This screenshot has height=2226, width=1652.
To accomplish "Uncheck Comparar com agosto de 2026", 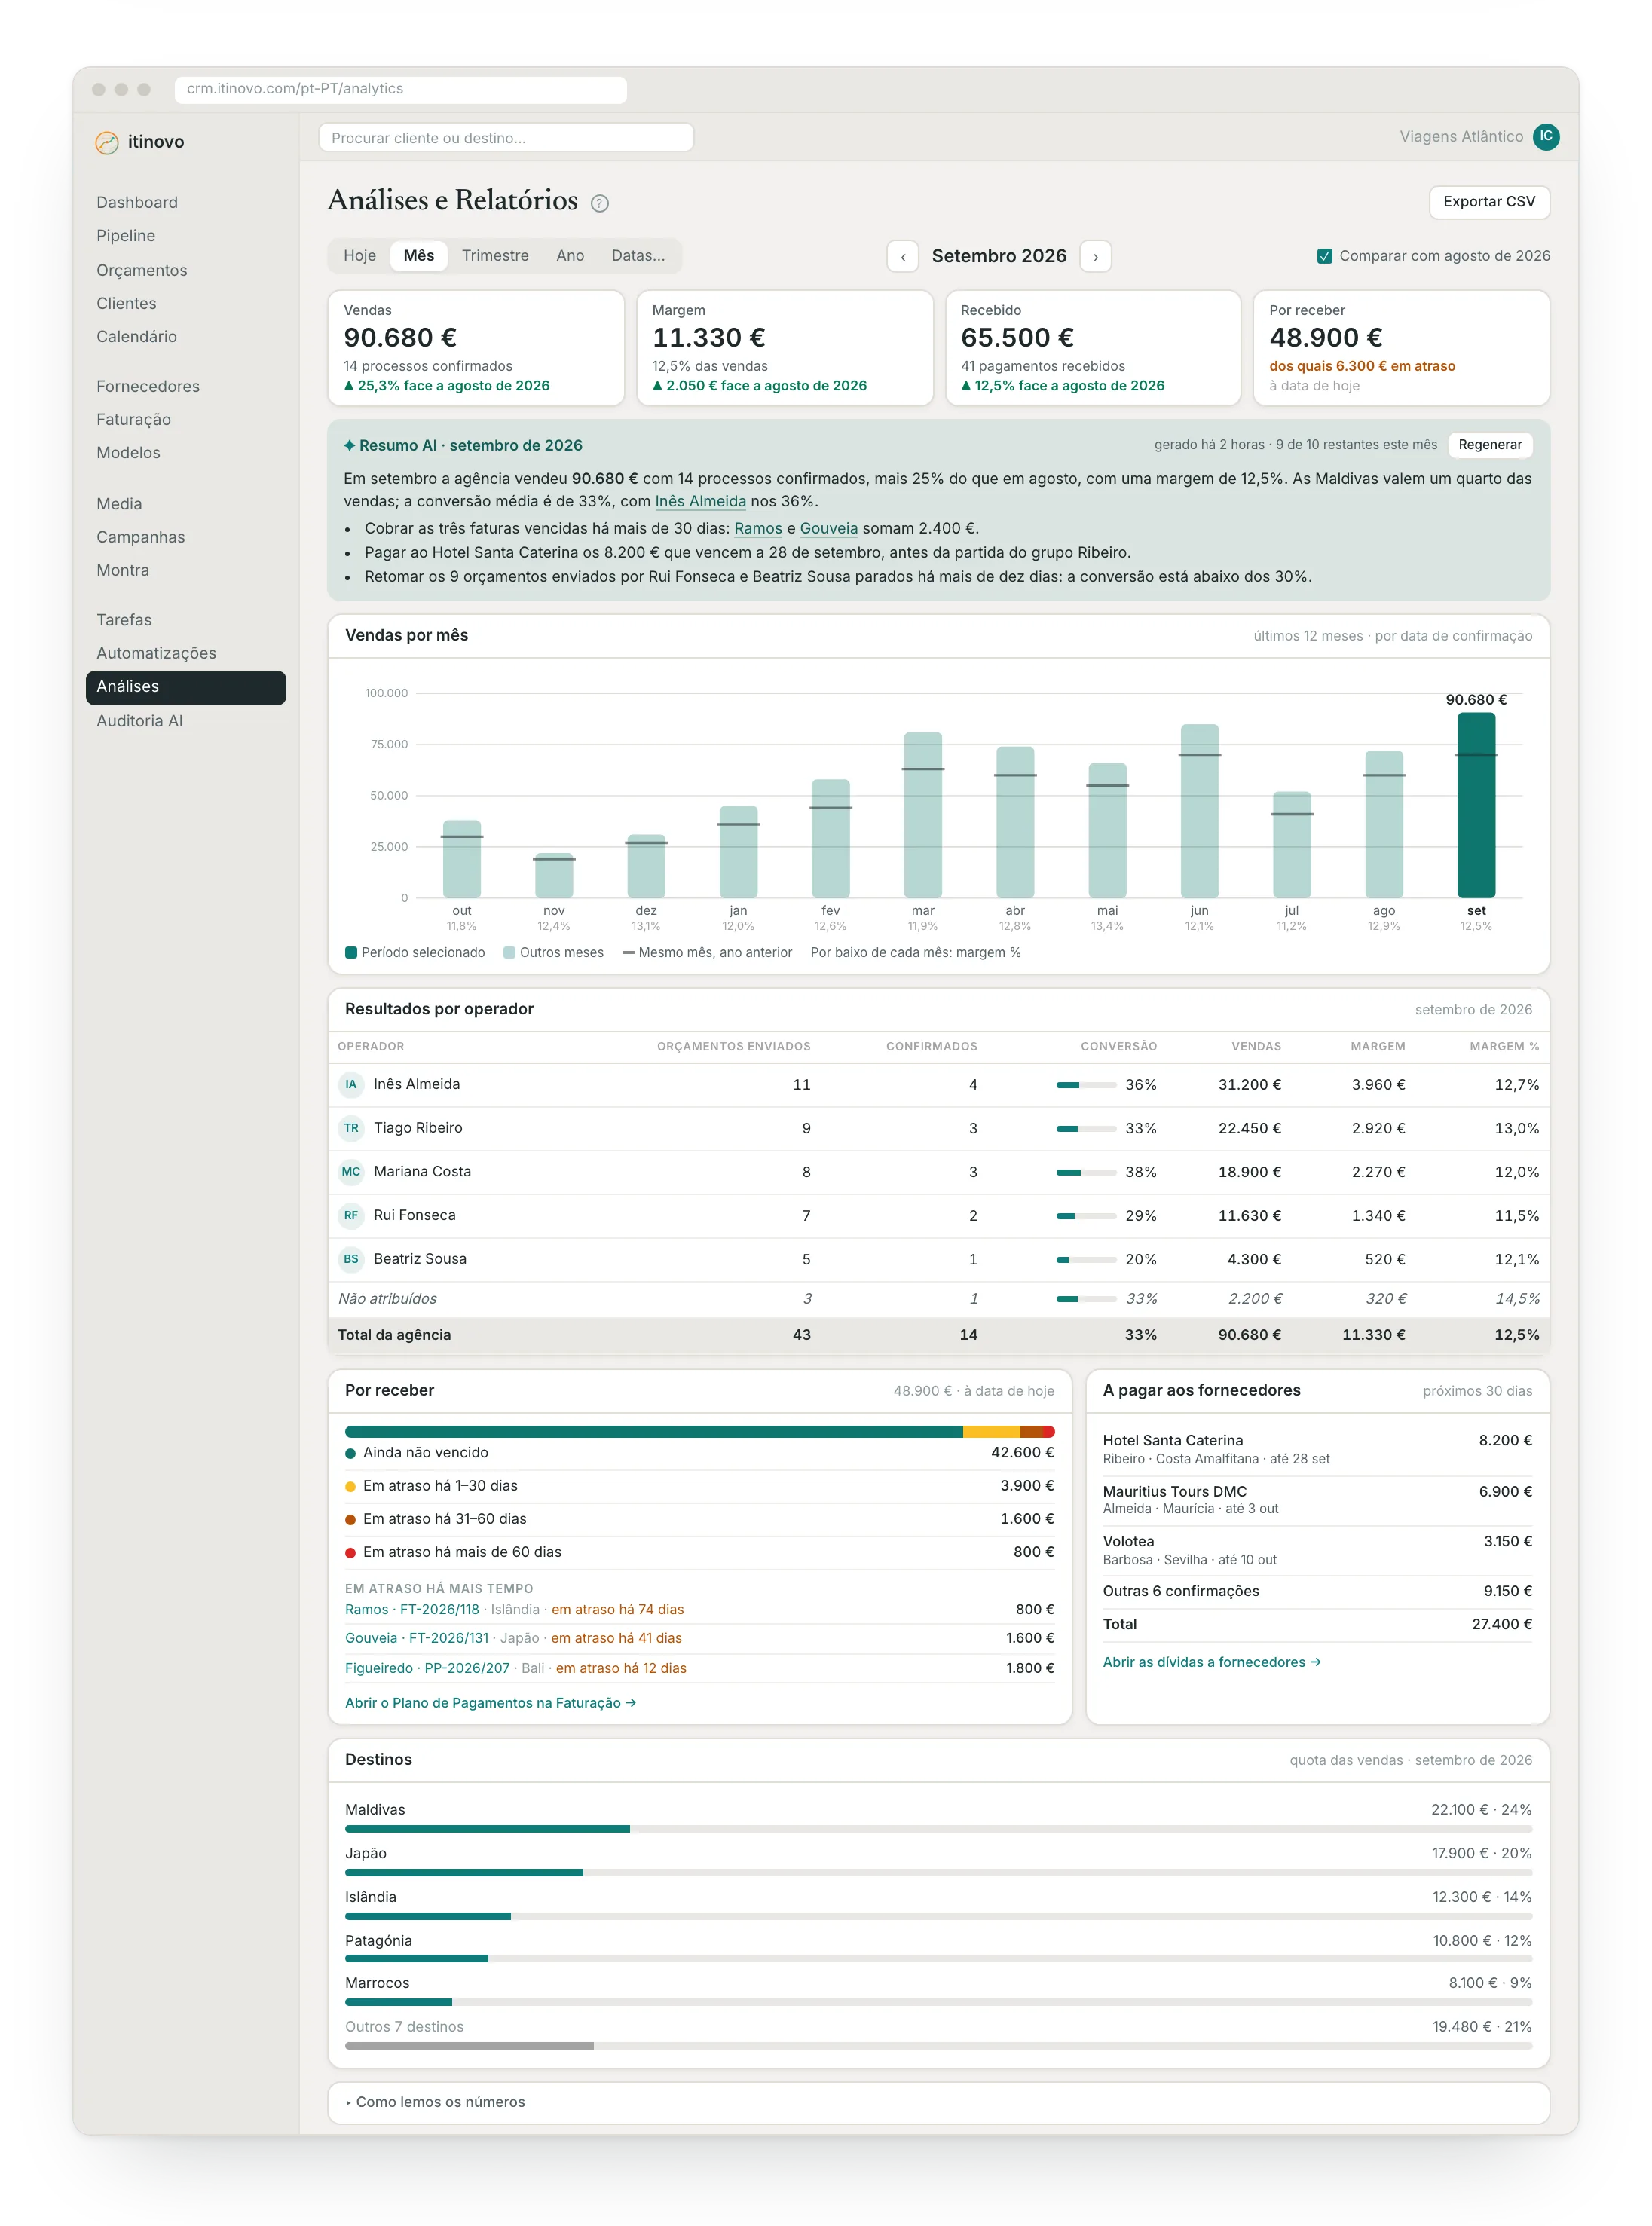I will 1324,256.
